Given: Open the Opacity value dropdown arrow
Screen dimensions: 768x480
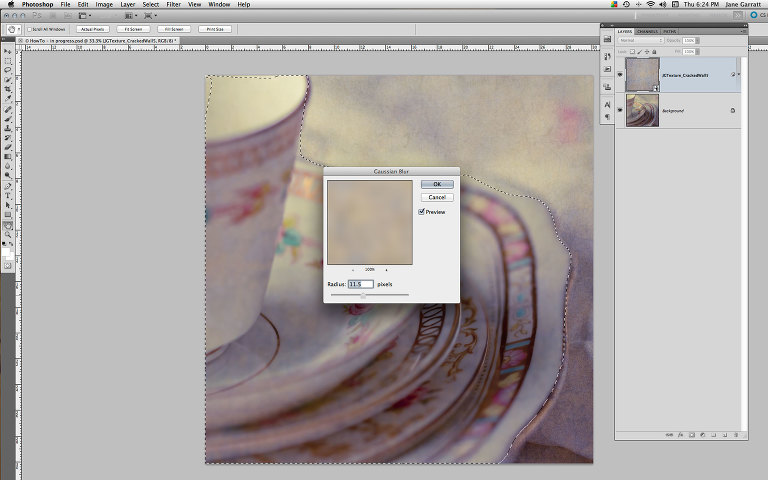Looking at the screenshot, I should pos(697,40).
